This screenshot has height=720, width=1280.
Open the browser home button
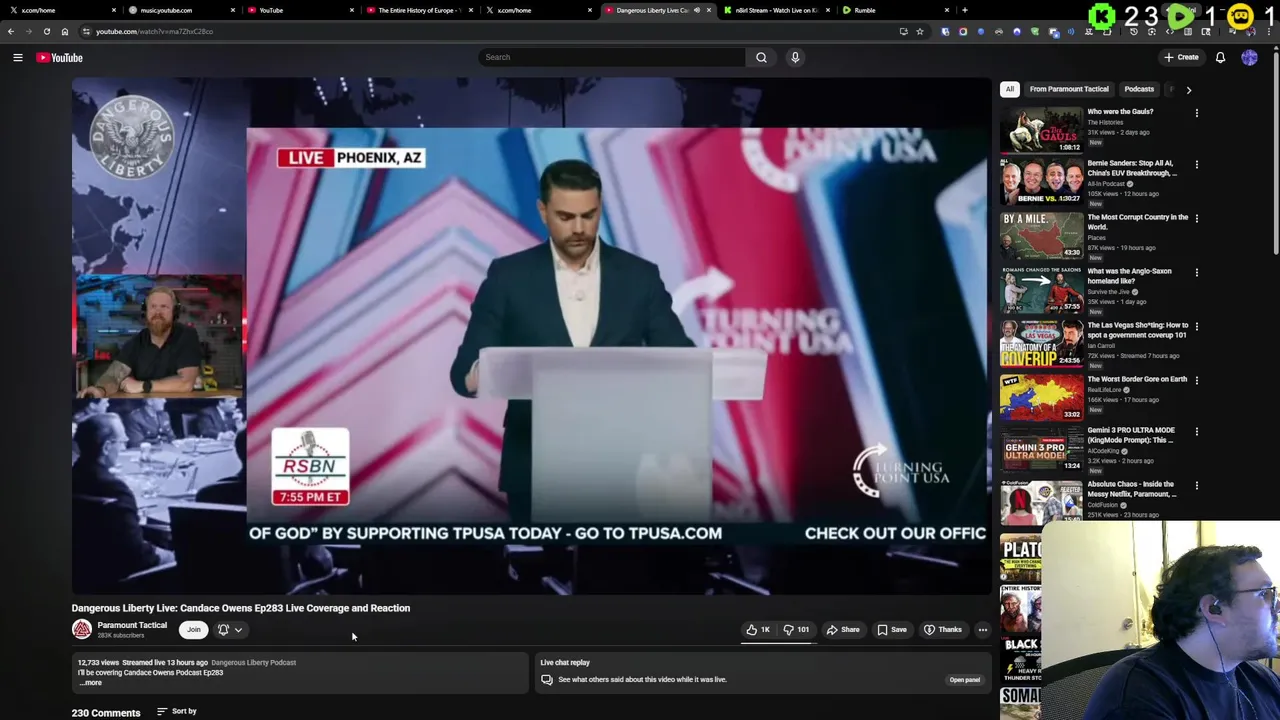click(x=65, y=31)
